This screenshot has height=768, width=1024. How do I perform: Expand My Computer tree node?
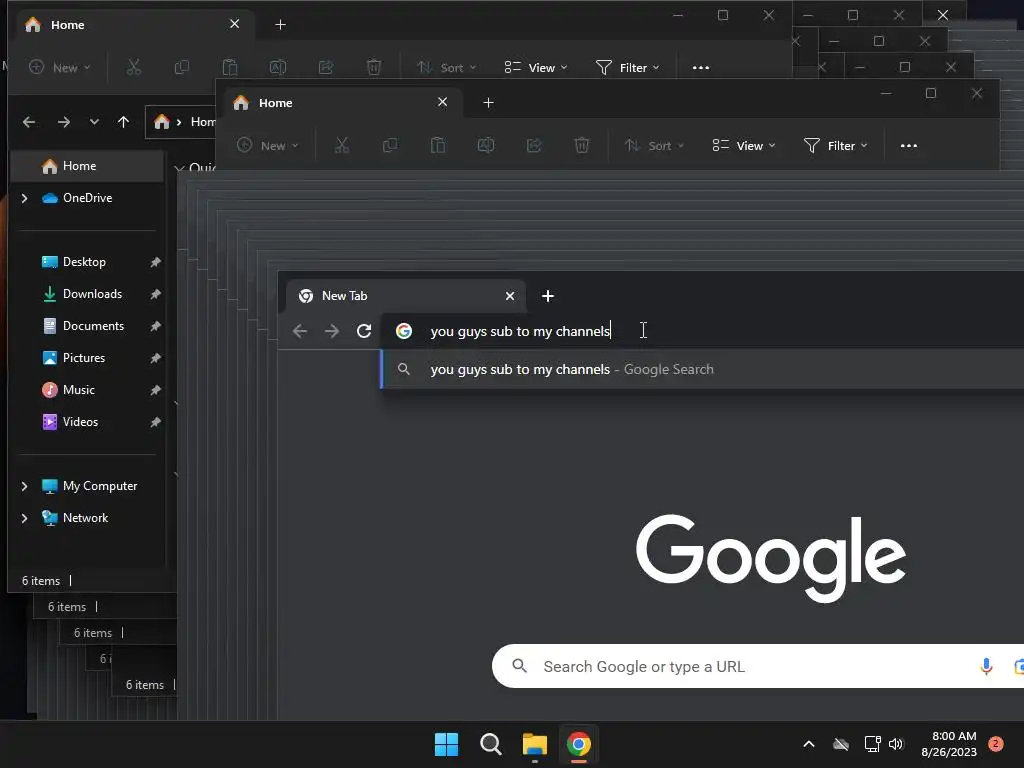click(x=24, y=486)
